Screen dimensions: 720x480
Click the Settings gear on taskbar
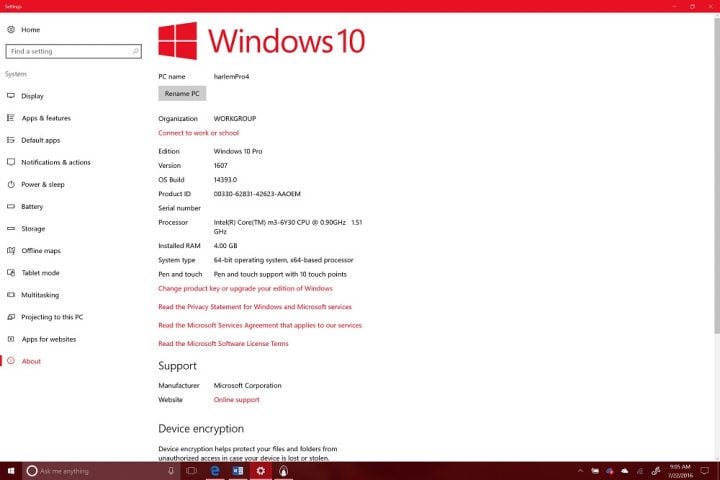coord(261,471)
